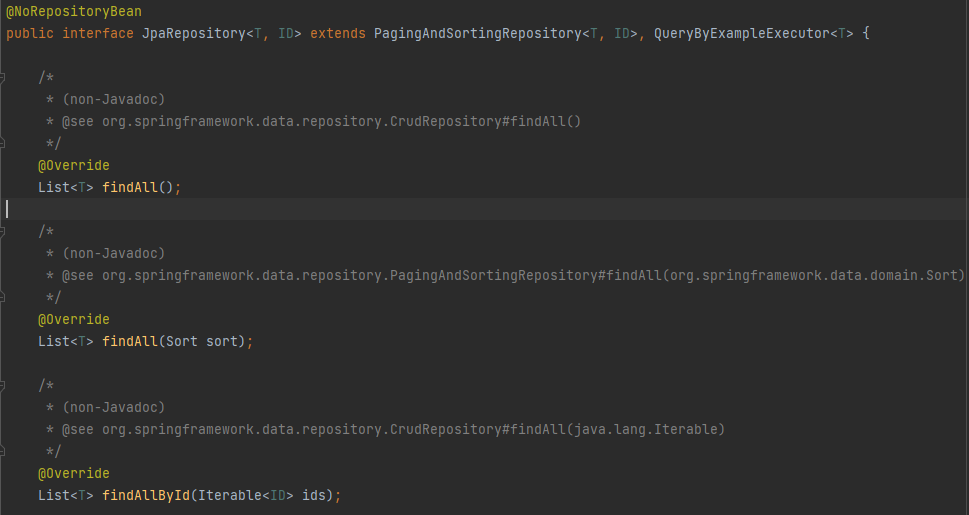Screen dimensions: 969x515
Task: Click the 'extends' keyword
Action: [x=337, y=33]
